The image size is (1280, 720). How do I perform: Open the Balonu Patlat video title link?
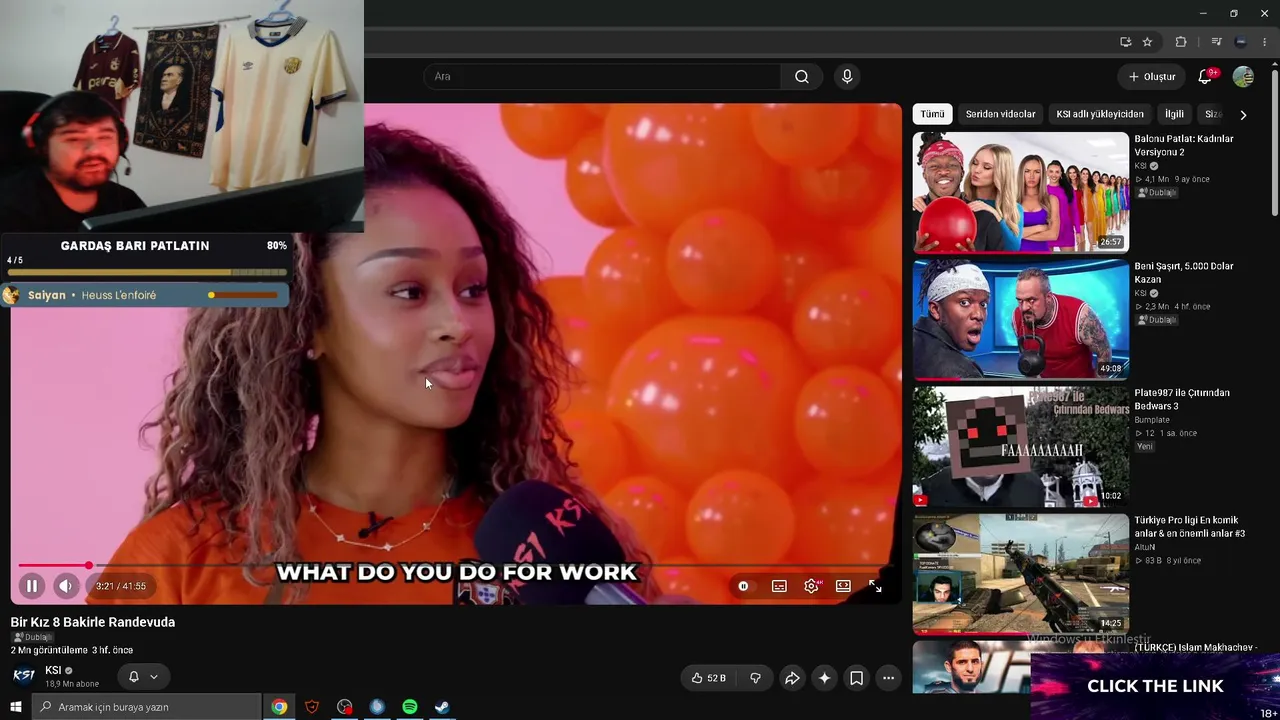pyautogui.click(x=1184, y=145)
